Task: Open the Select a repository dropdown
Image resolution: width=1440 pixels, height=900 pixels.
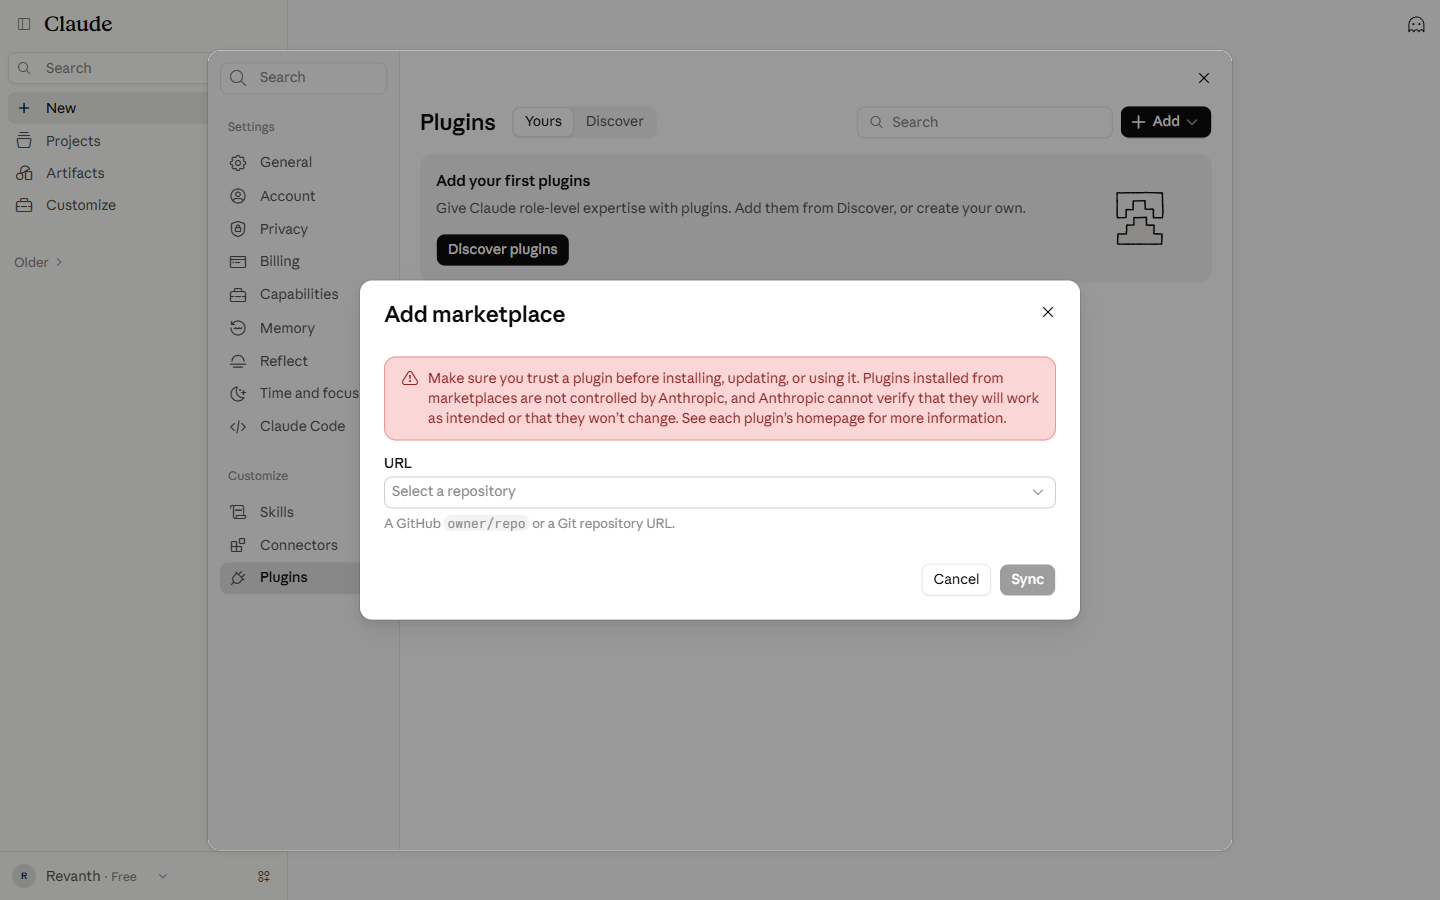Action: coord(720,492)
